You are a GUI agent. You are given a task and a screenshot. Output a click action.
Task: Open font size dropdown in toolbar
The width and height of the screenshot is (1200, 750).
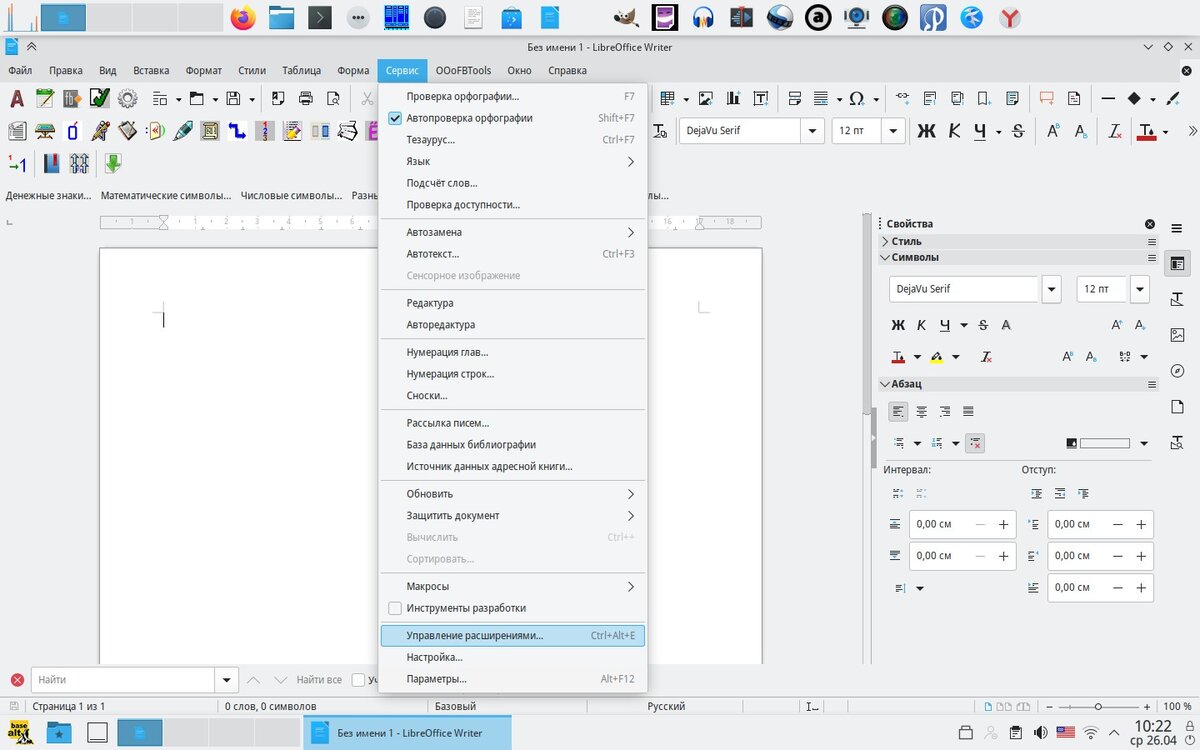(x=894, y=131)
